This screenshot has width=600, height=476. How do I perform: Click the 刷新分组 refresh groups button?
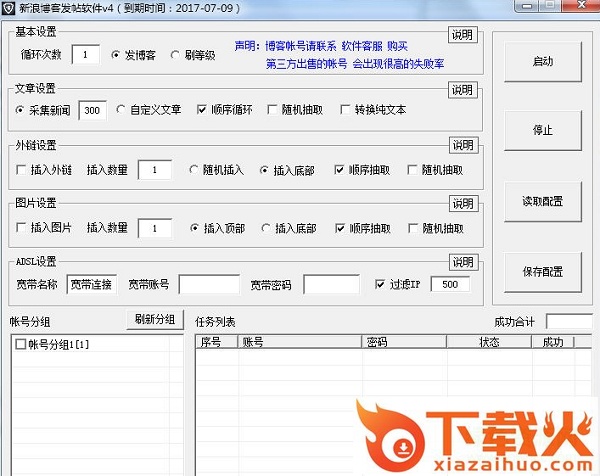(155, 319)
